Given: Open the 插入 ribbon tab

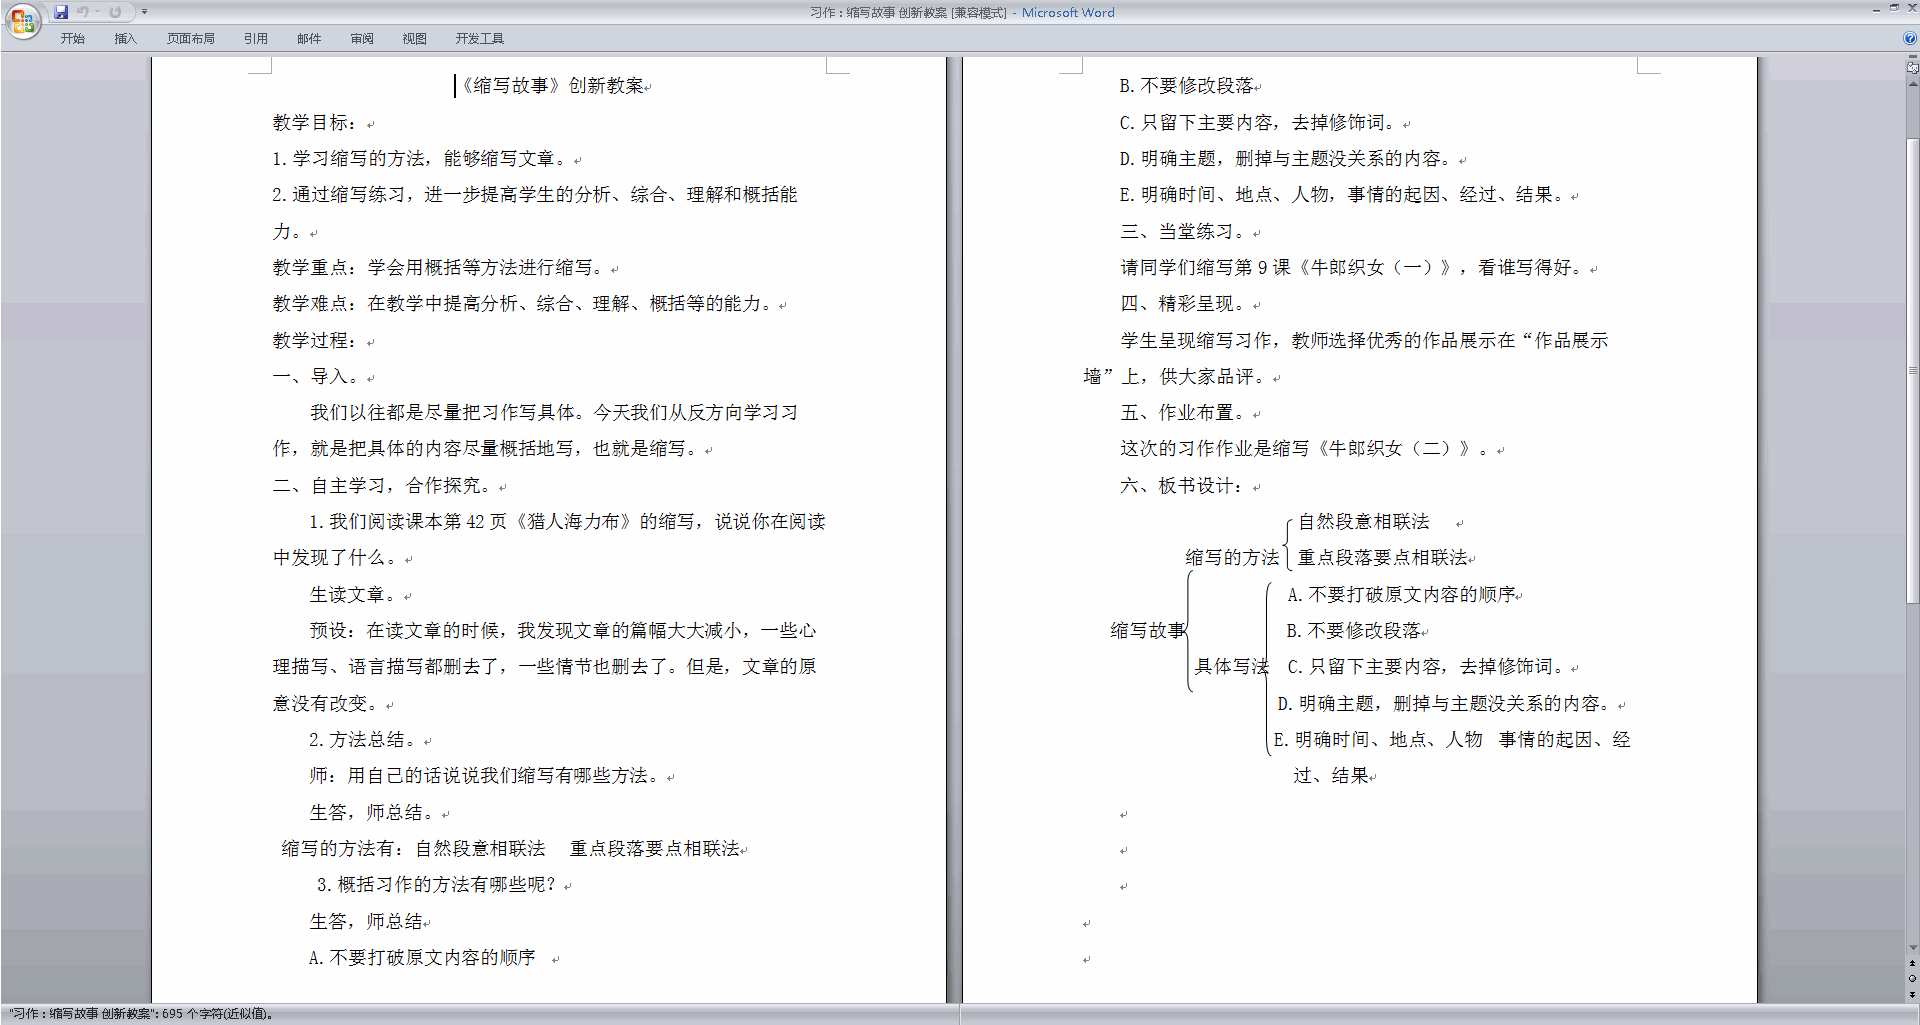Looking at the screenshot, I should [125, 38].
